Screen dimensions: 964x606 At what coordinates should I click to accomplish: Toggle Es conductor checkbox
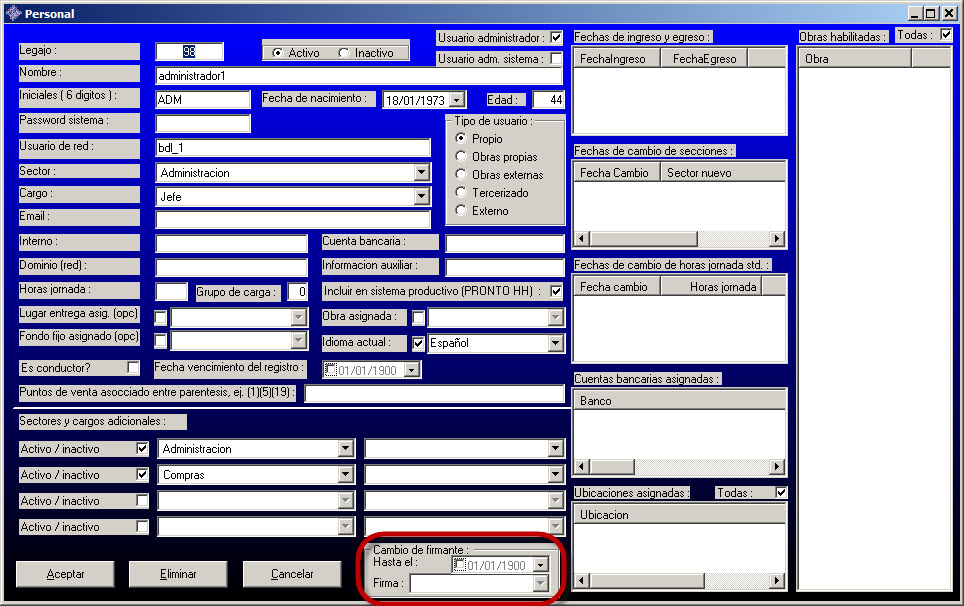pyautogui.click(x=133, y=367)
